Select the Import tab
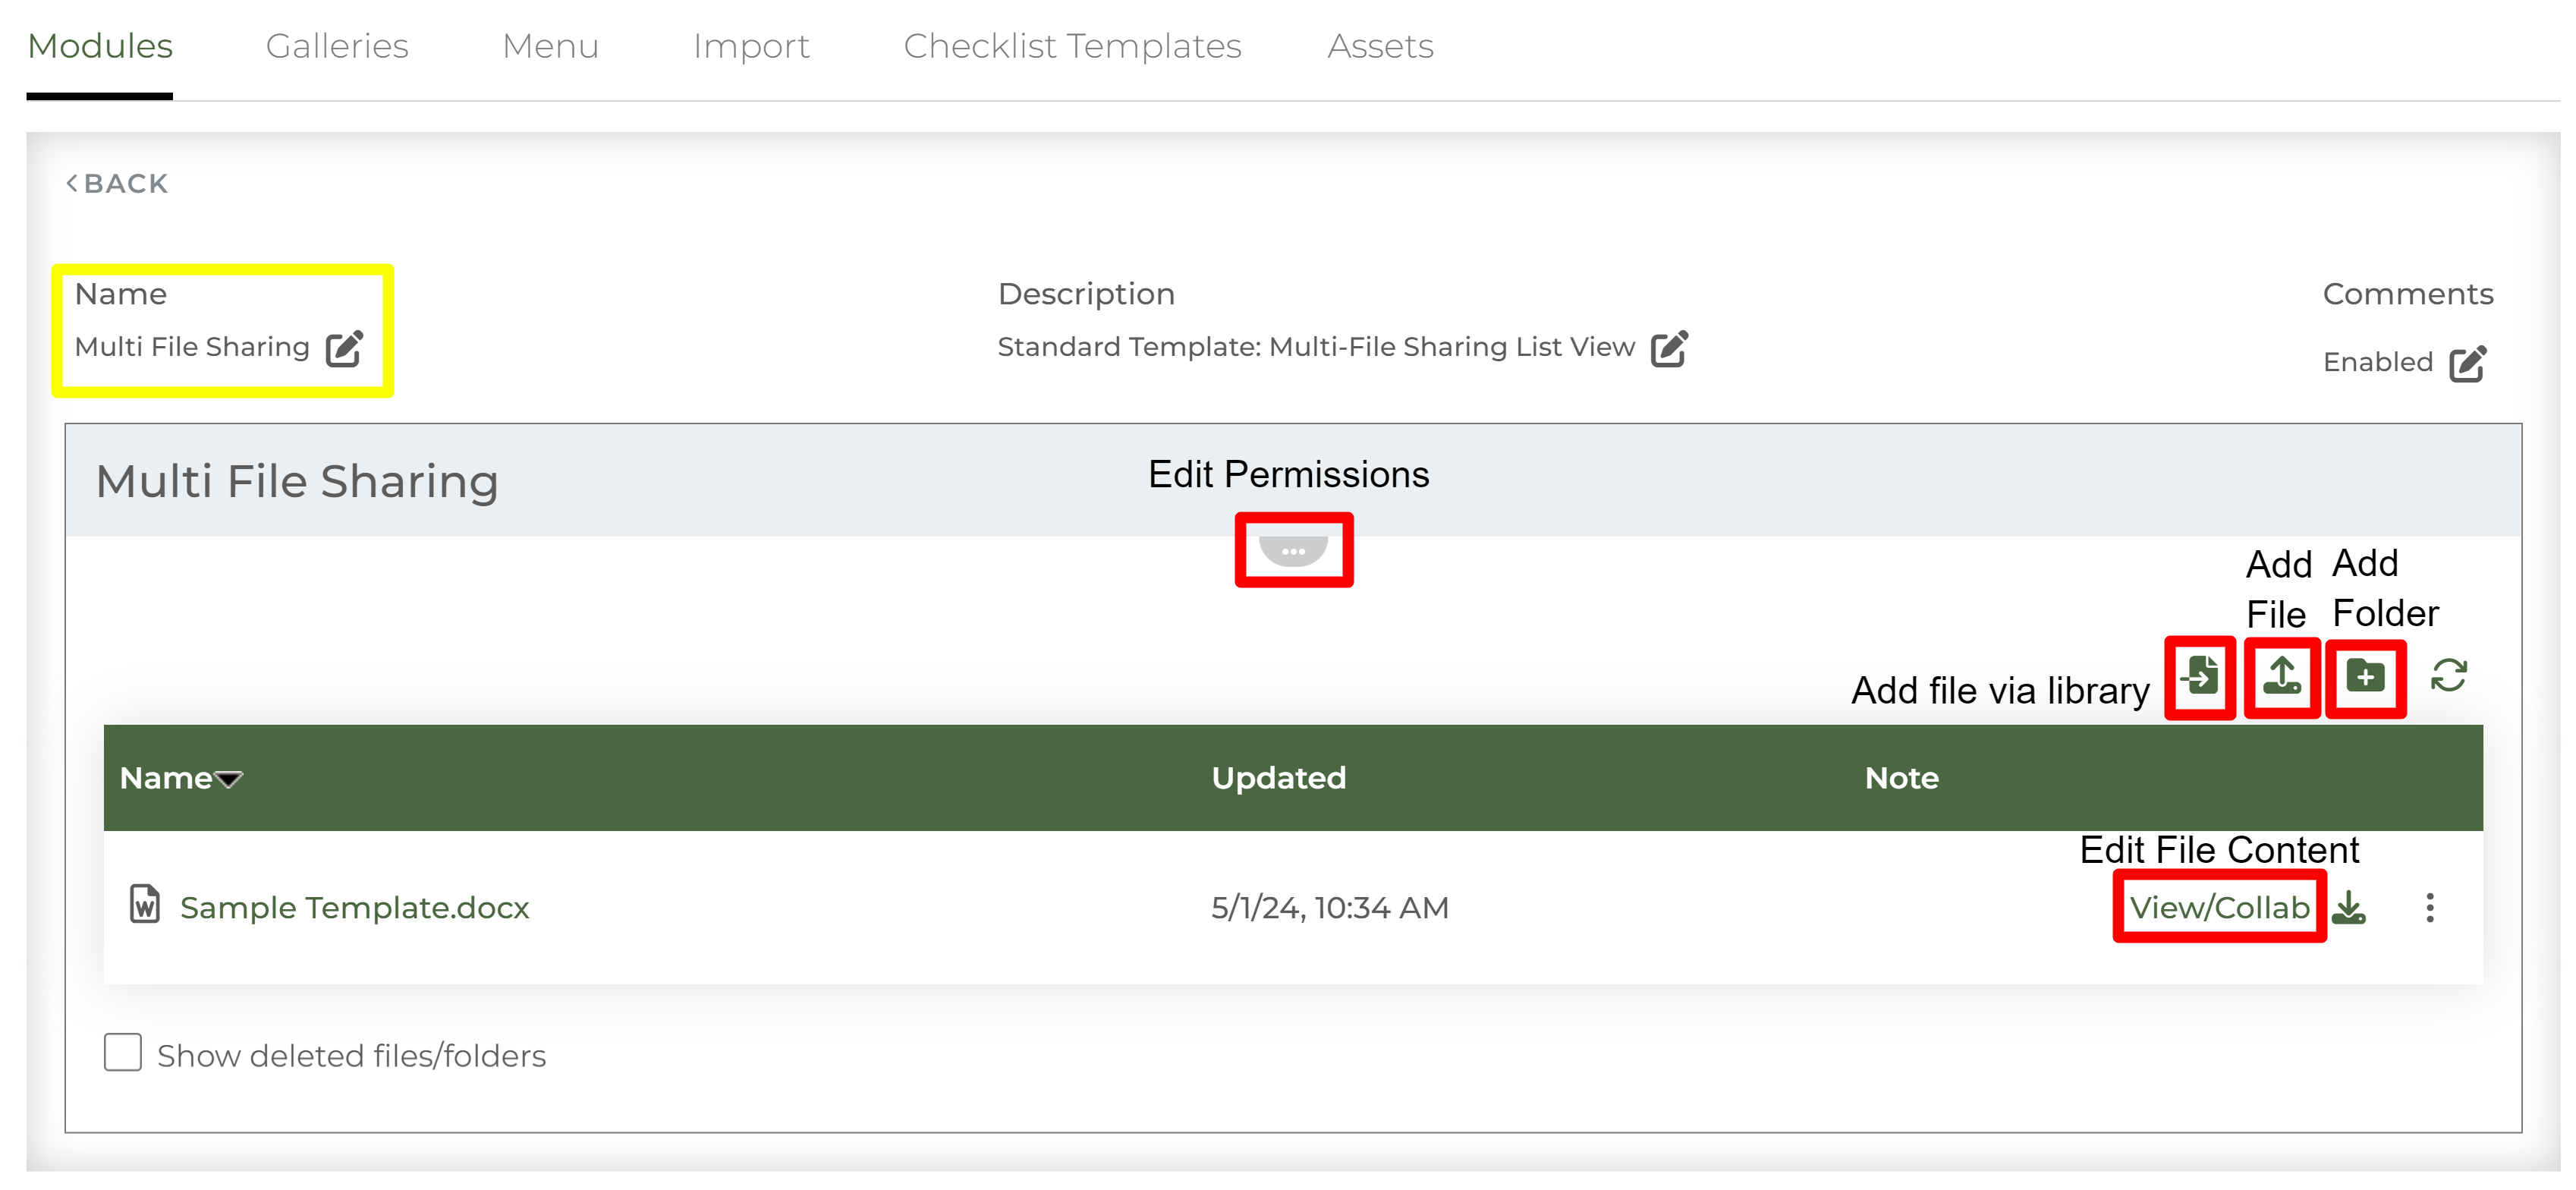The image size is (2576, 1190). click(751, 46)
